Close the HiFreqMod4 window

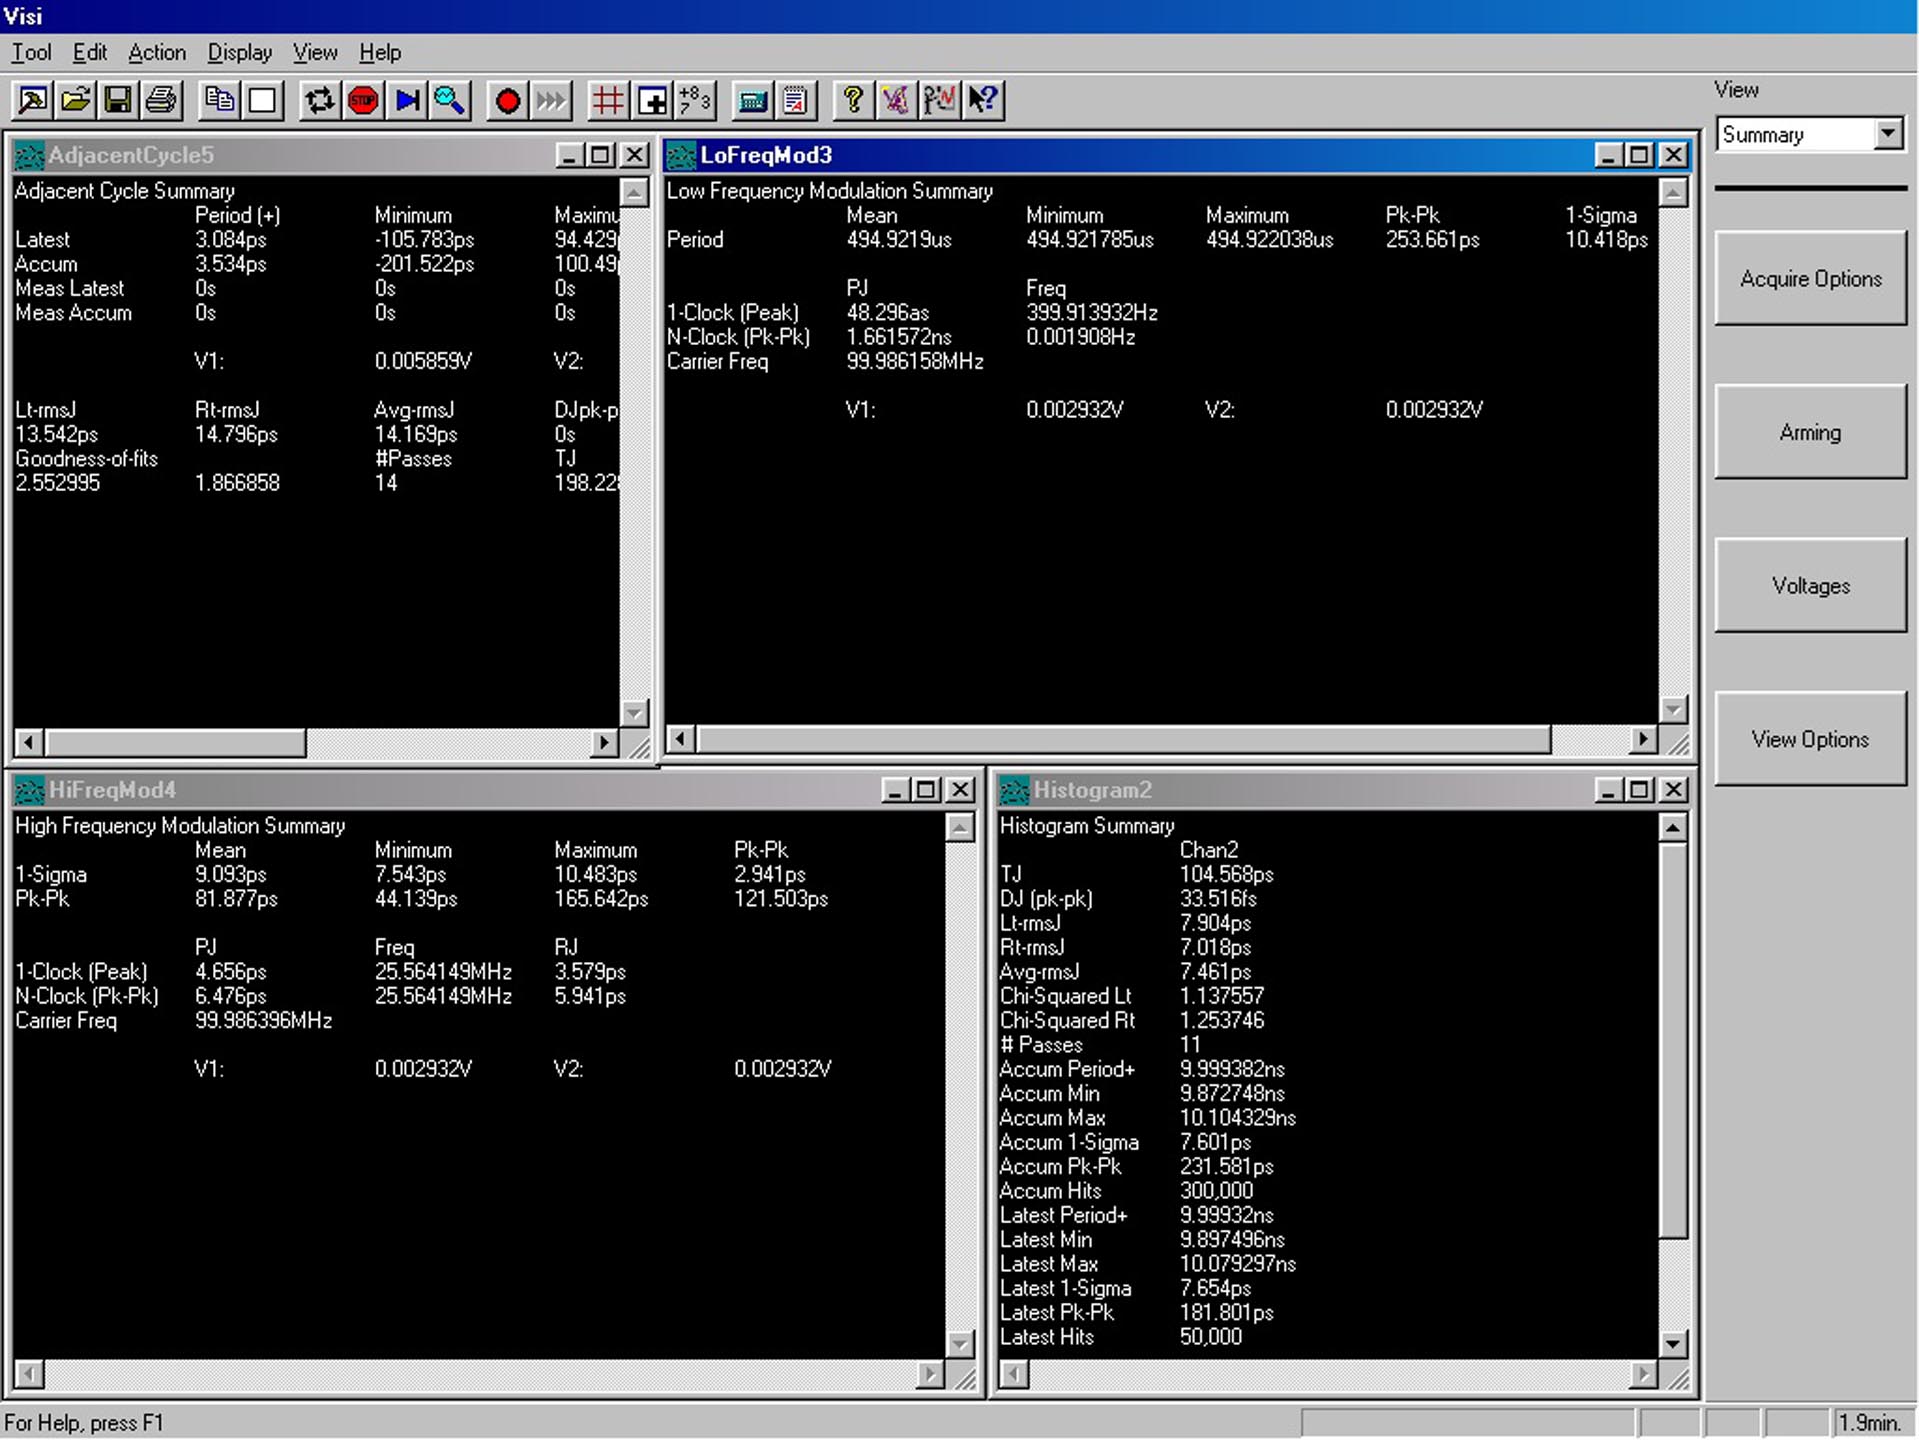pos(960,790)
